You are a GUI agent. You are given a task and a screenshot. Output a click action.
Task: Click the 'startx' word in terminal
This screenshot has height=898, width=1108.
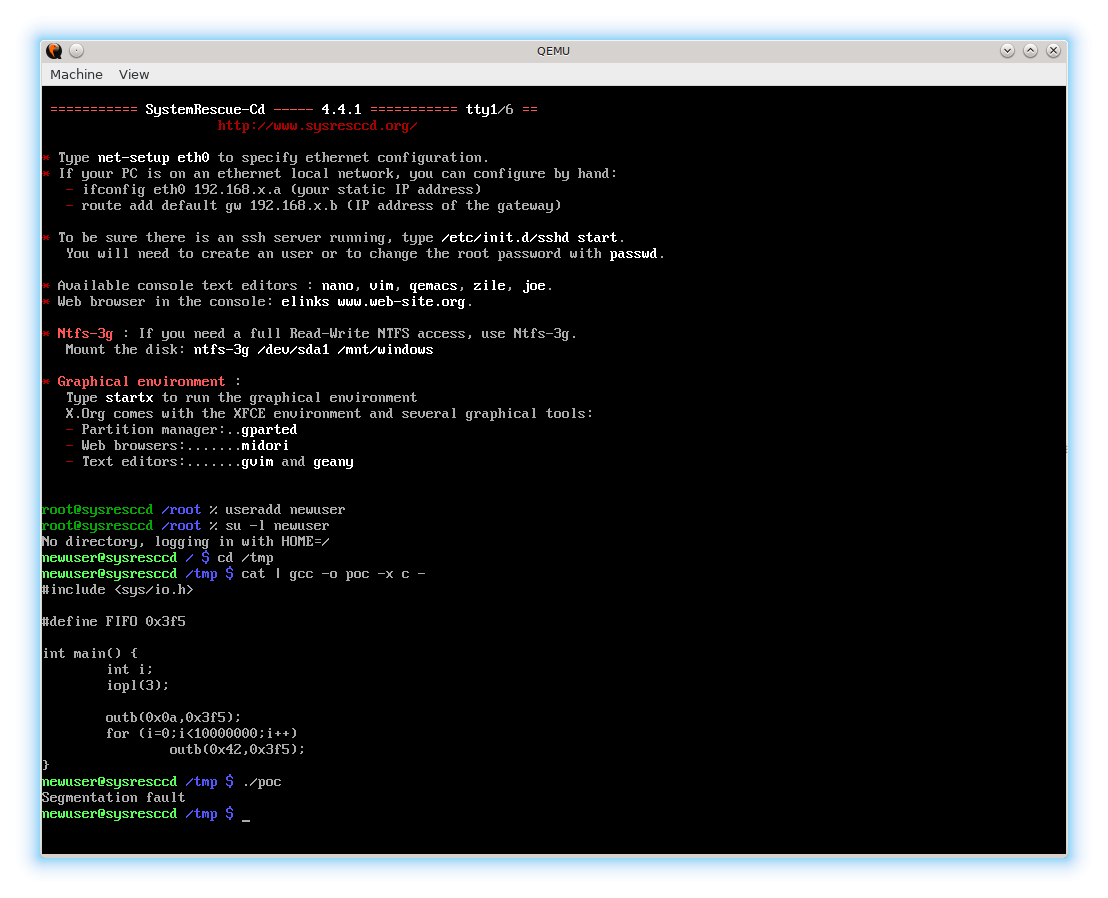coord(129,398)
